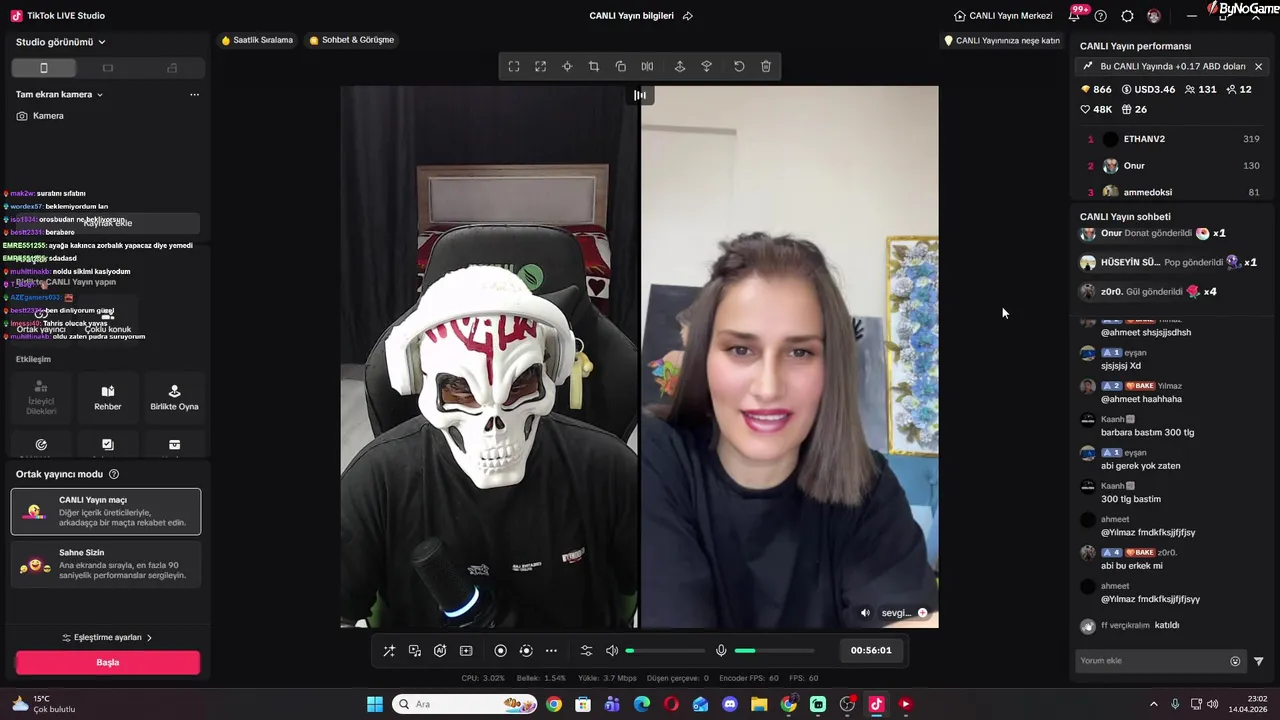The height and width of the screenshot is (720, 1280).
Task: Open the help question mark icon
Action: tap(1101, 16)
